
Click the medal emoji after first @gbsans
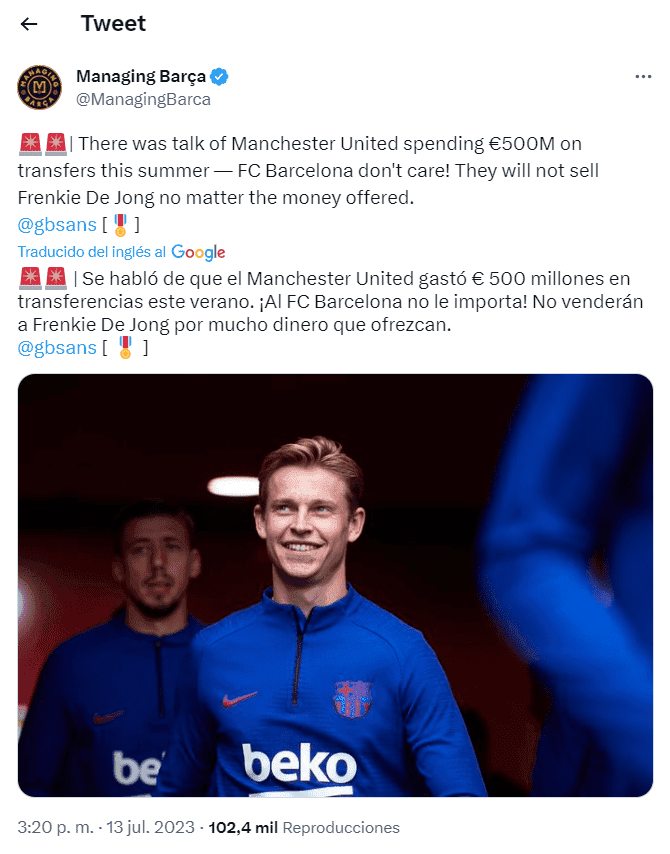pyautogui.click(x=121, y=224)
